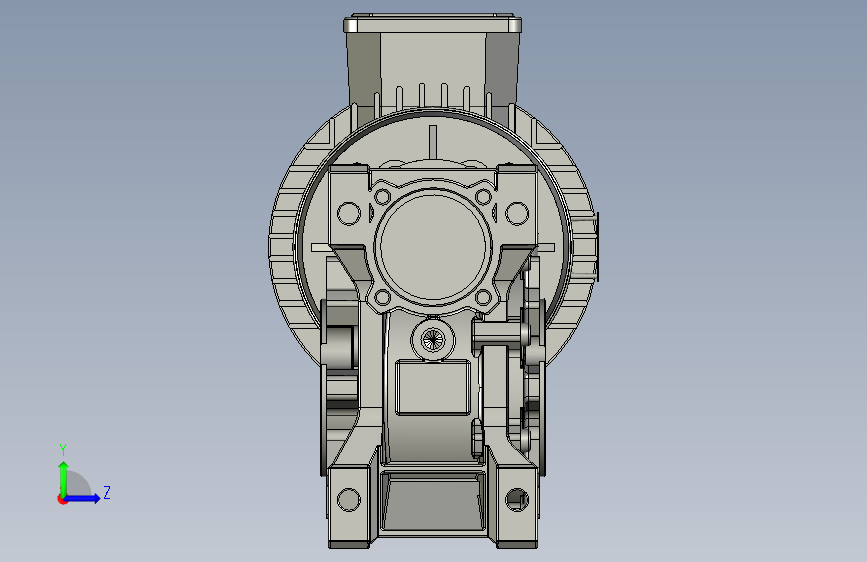Select the bottom-right mounting foot hole
The height and width of the screenshot is (562, 867).
click(517, 499)
